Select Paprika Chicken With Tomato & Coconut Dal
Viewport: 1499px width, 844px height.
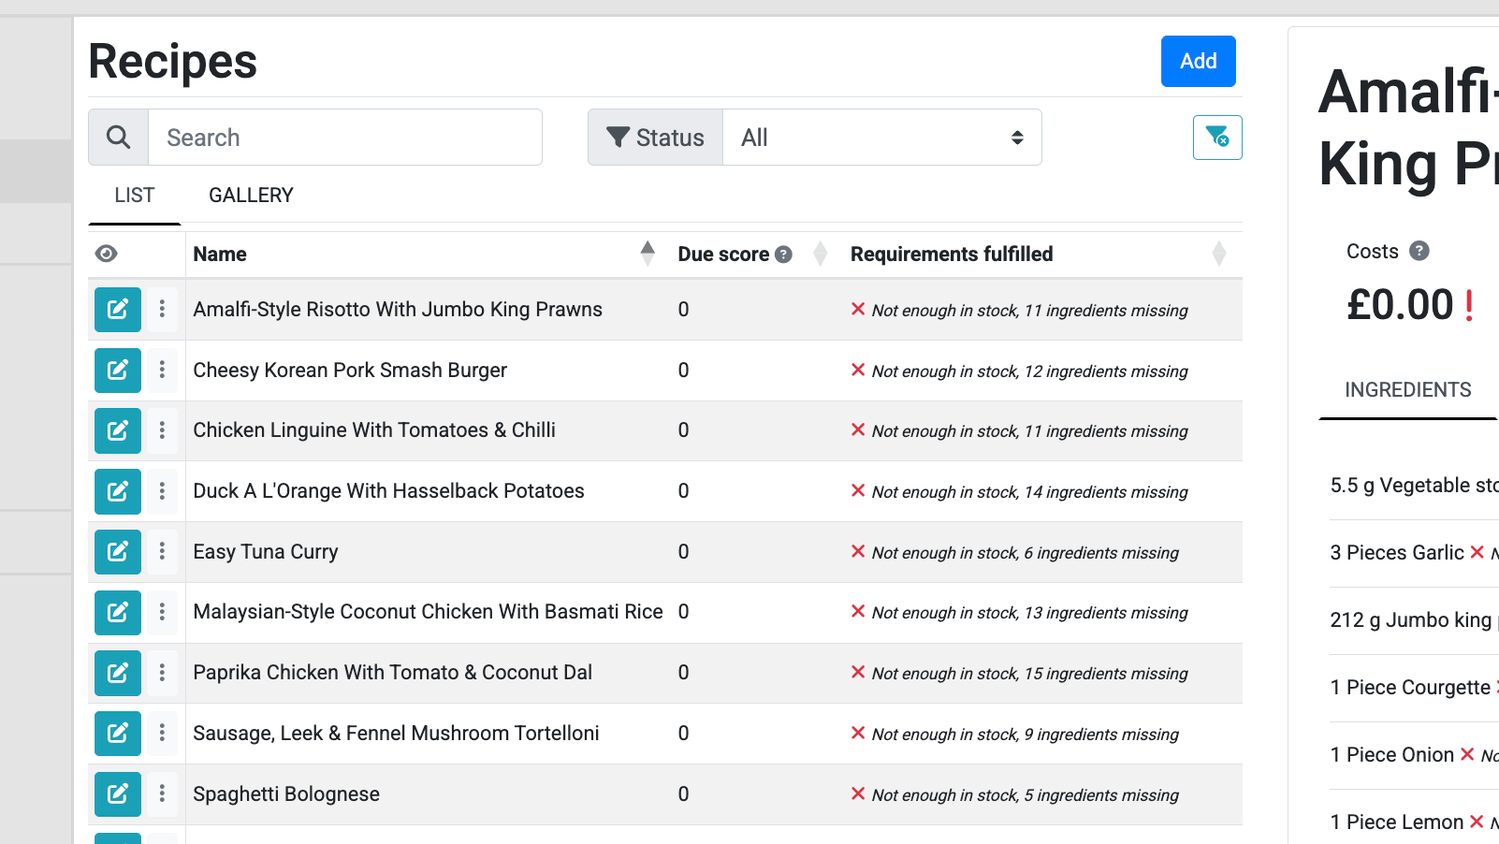(393, 672)
